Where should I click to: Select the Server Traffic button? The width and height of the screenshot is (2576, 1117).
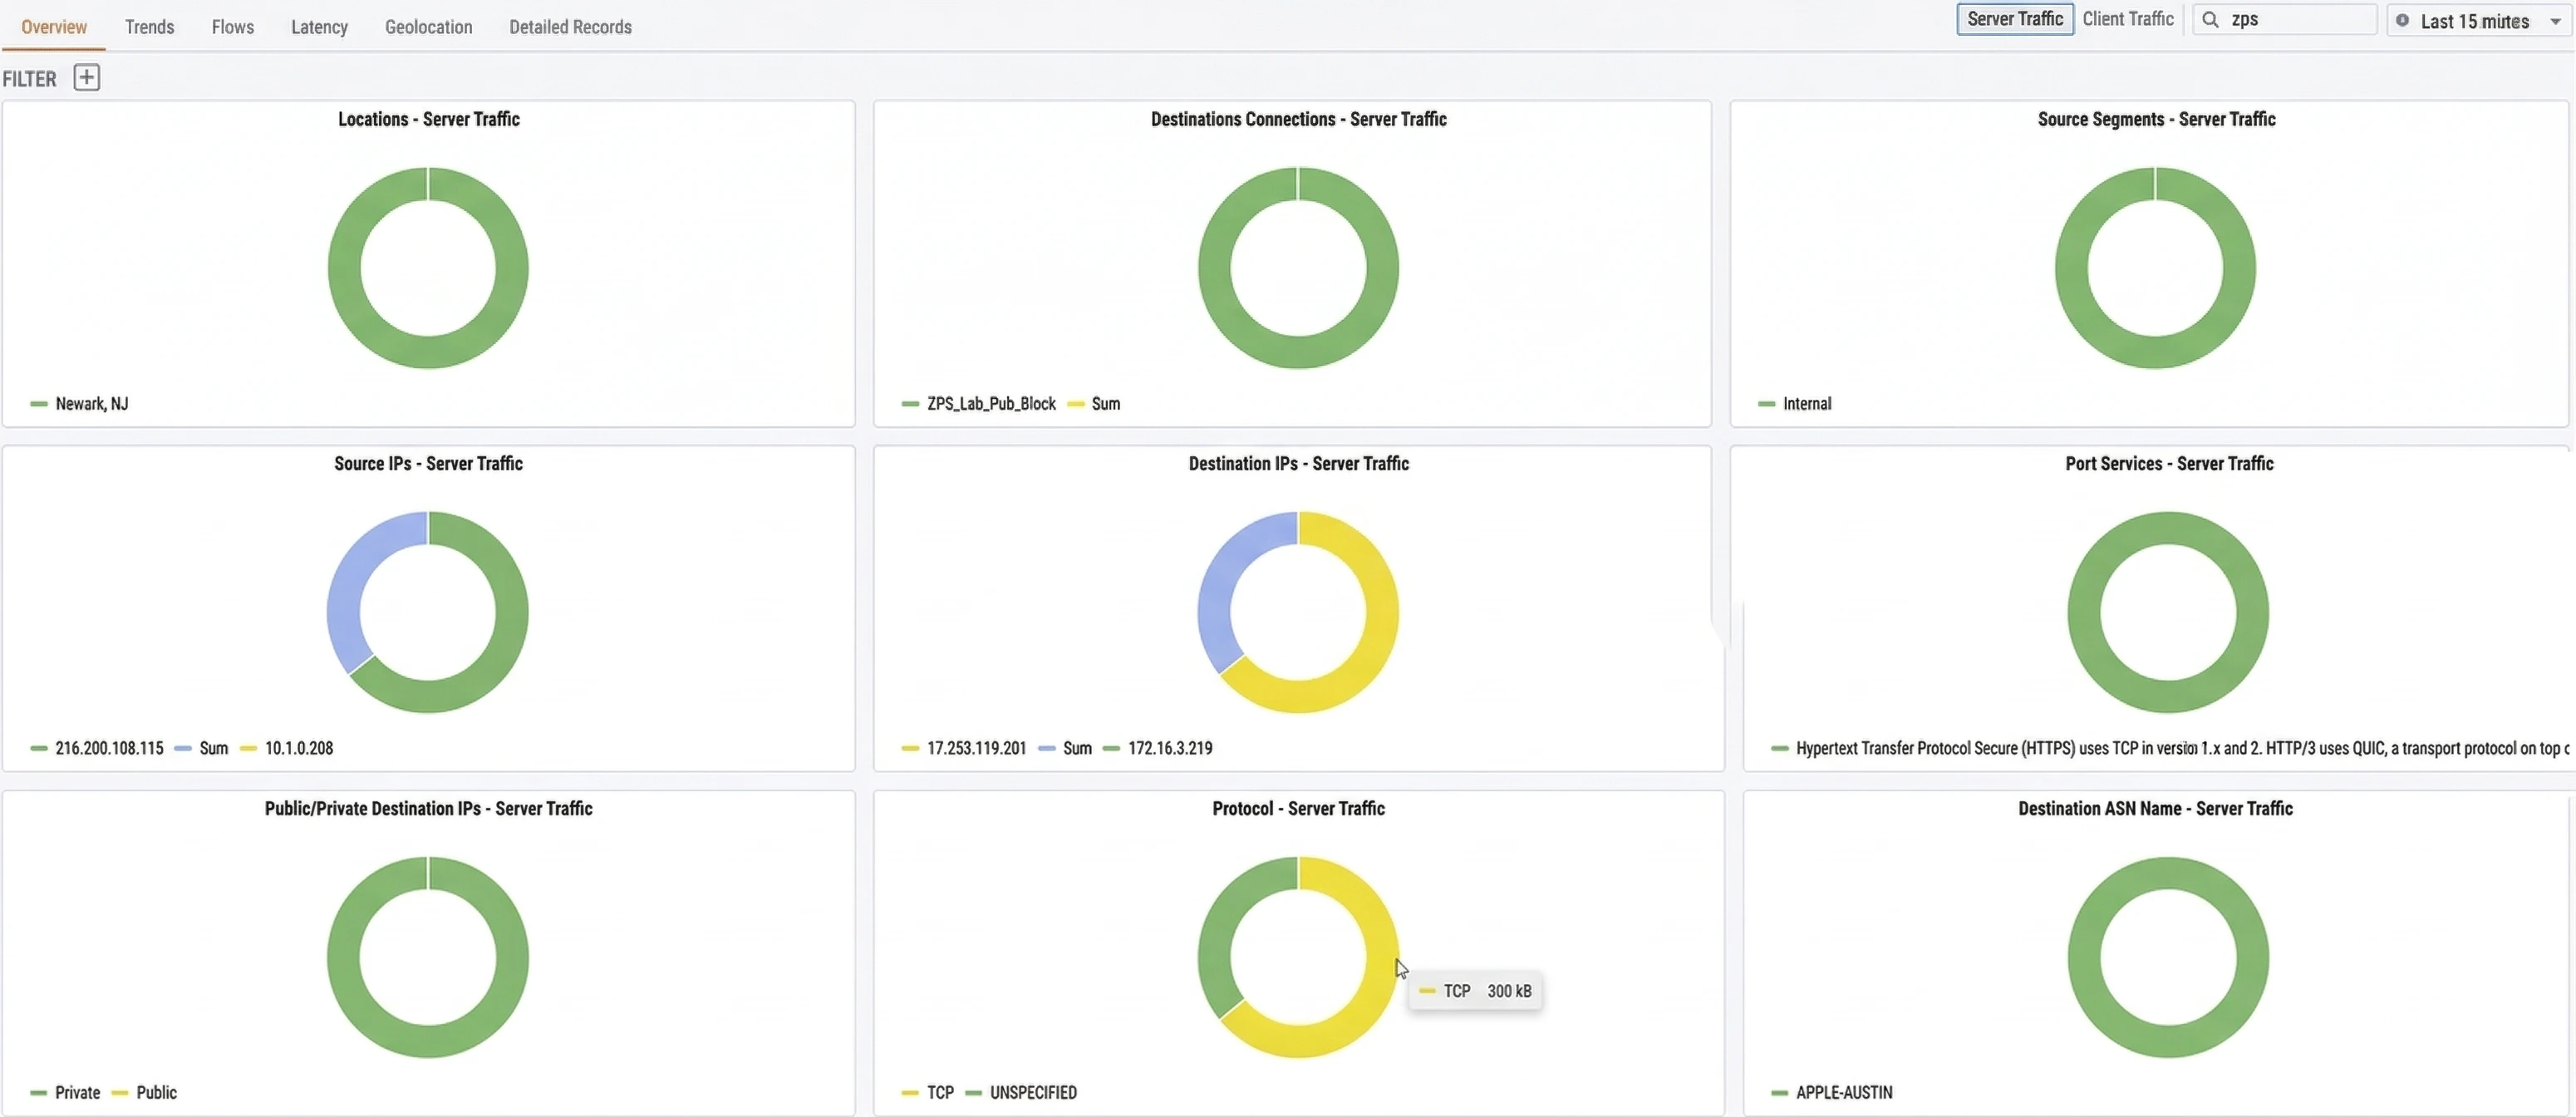tap(2014, 18)
